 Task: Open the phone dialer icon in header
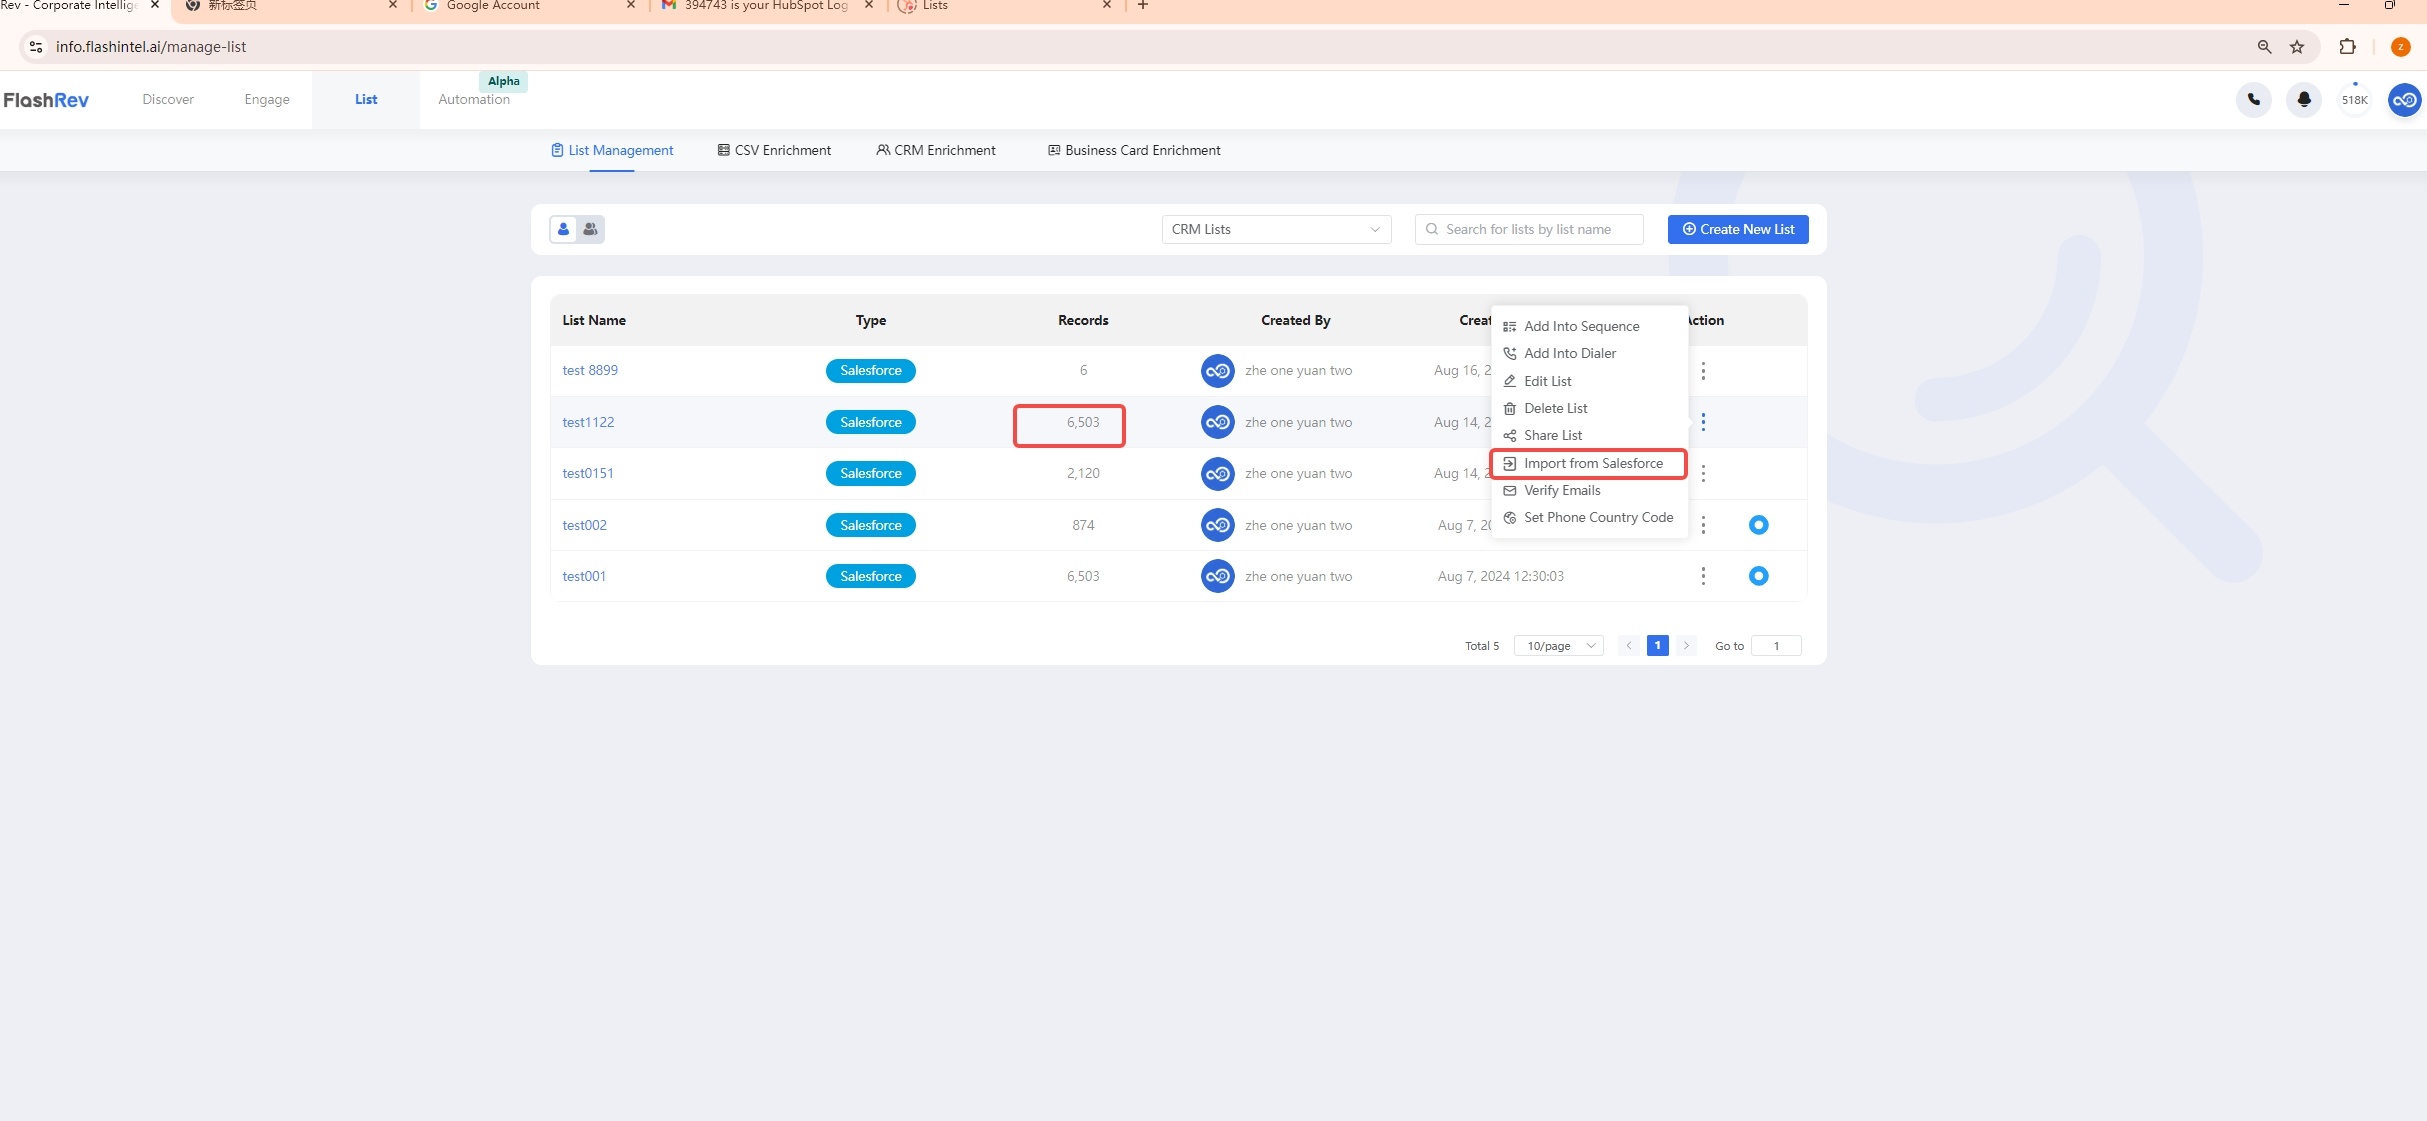2253,100
